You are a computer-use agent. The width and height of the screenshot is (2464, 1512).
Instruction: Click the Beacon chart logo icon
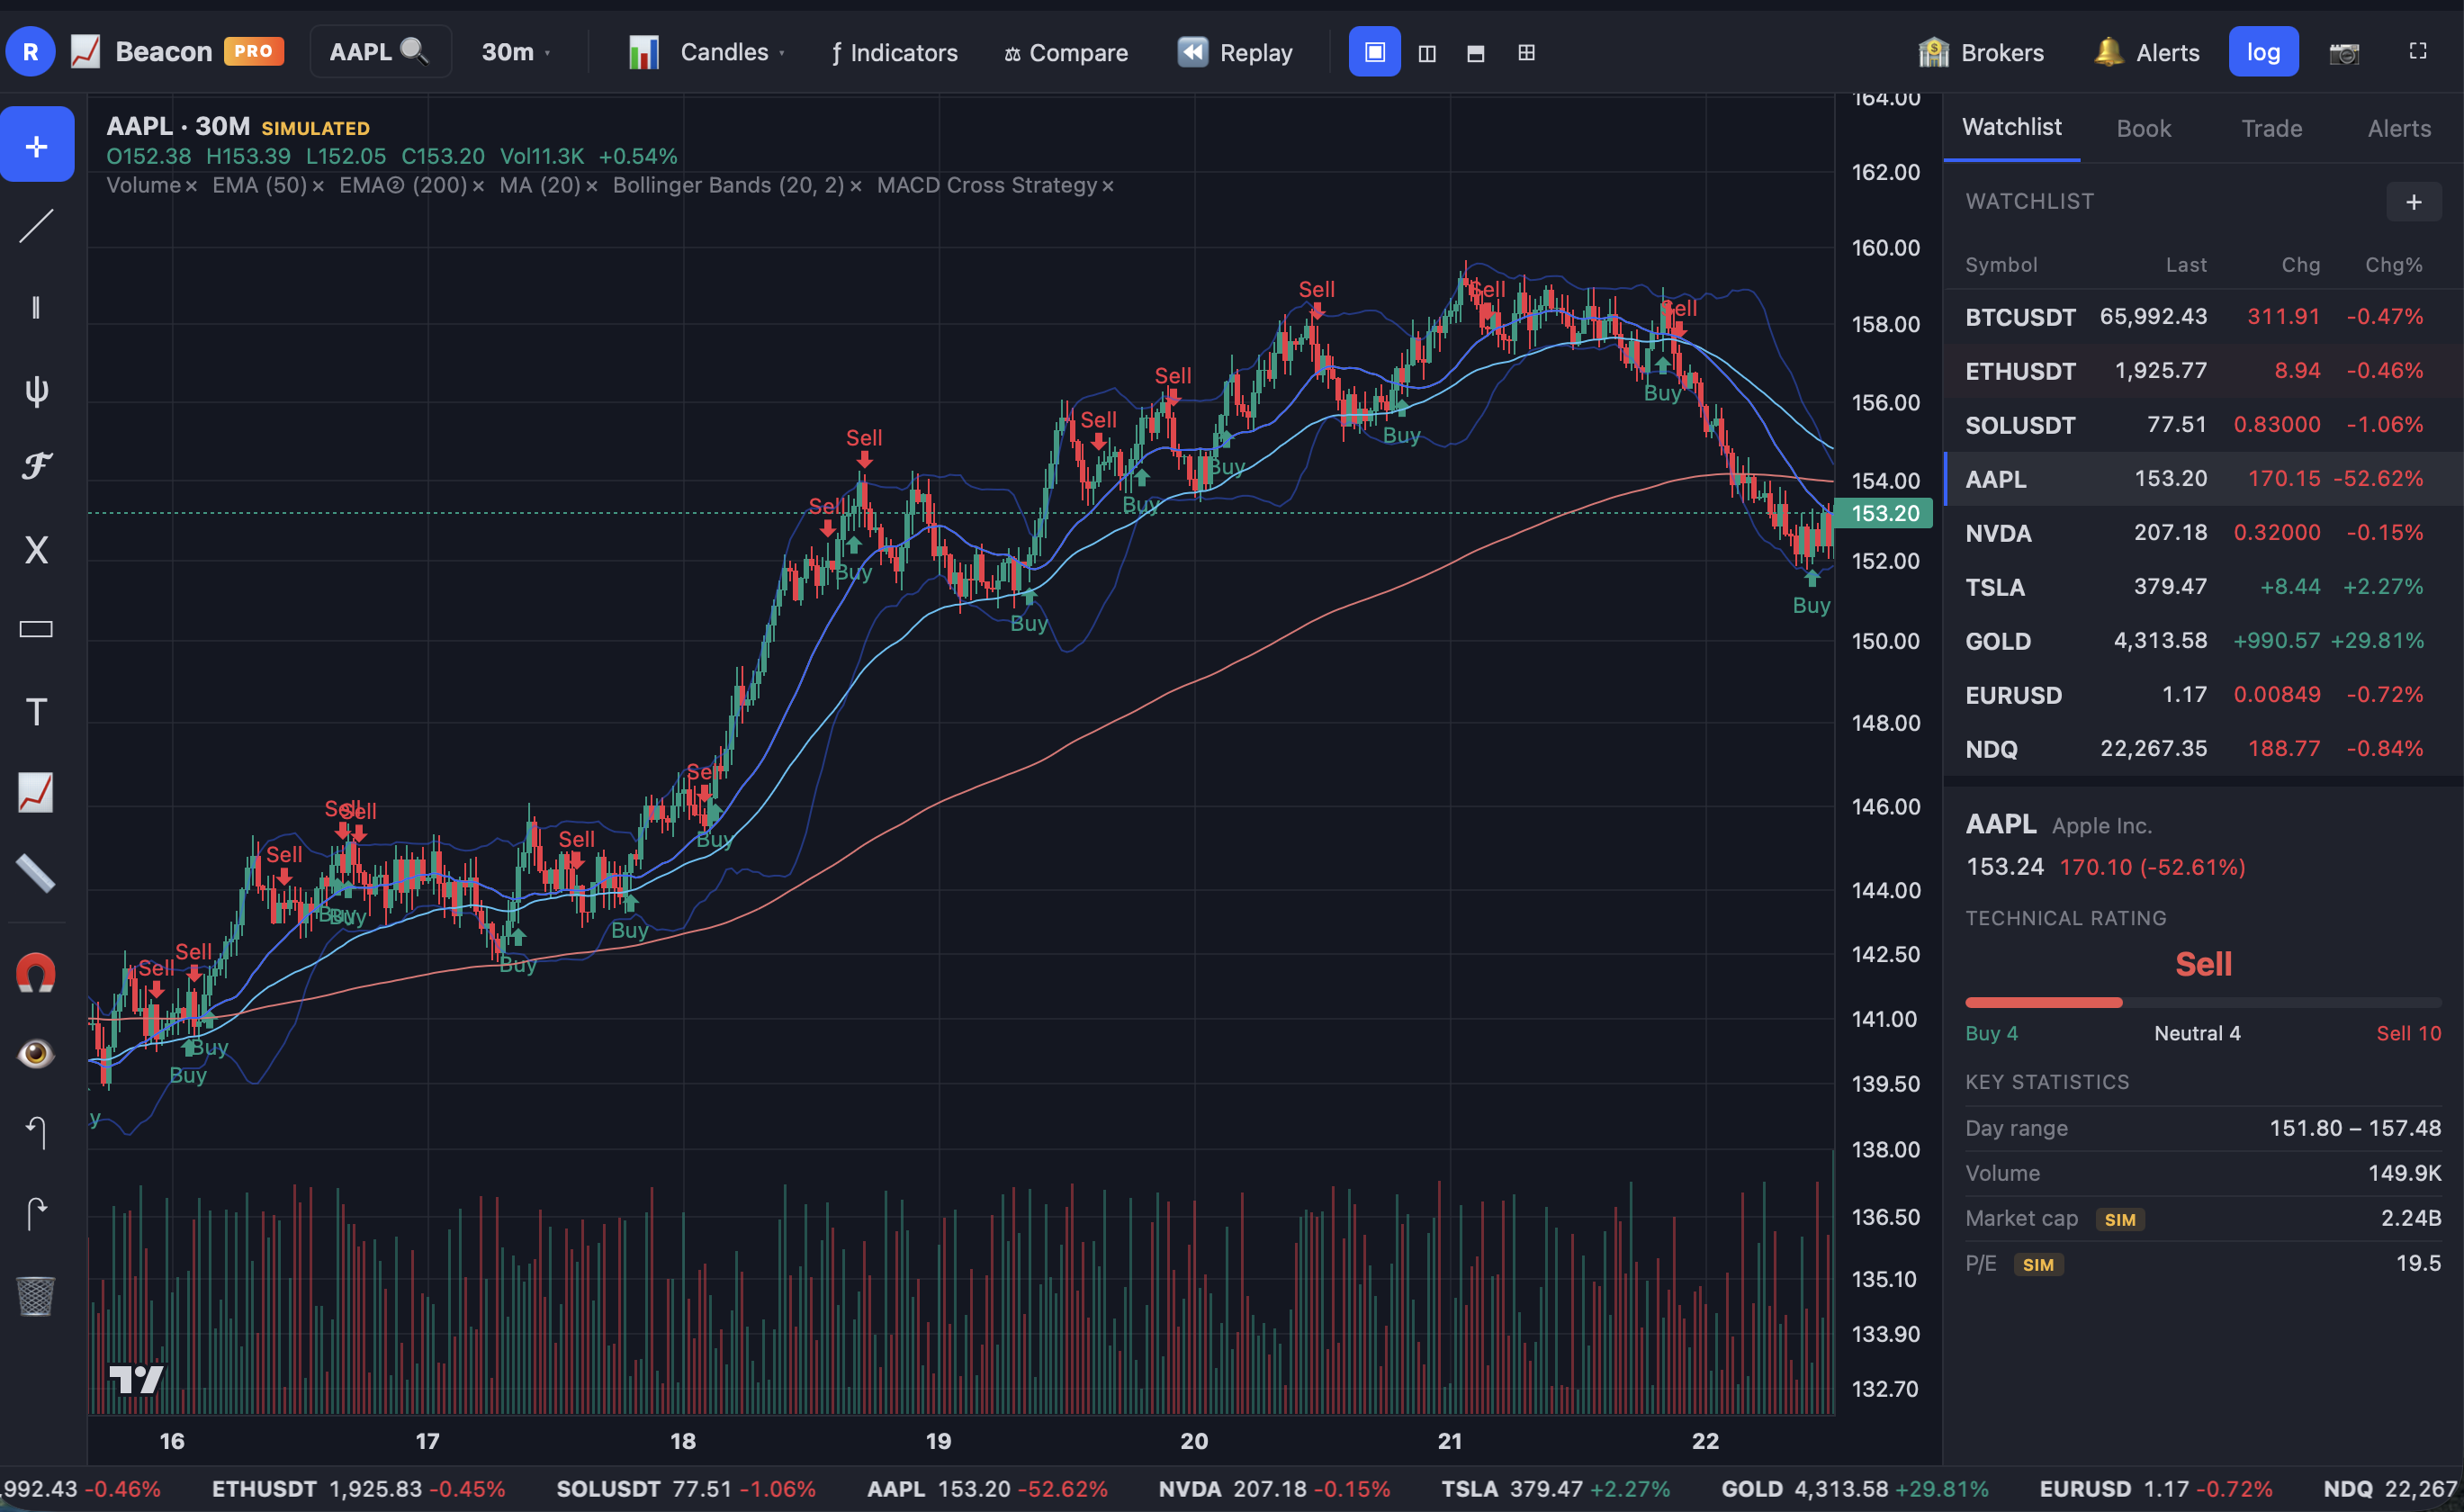point(86,52)
